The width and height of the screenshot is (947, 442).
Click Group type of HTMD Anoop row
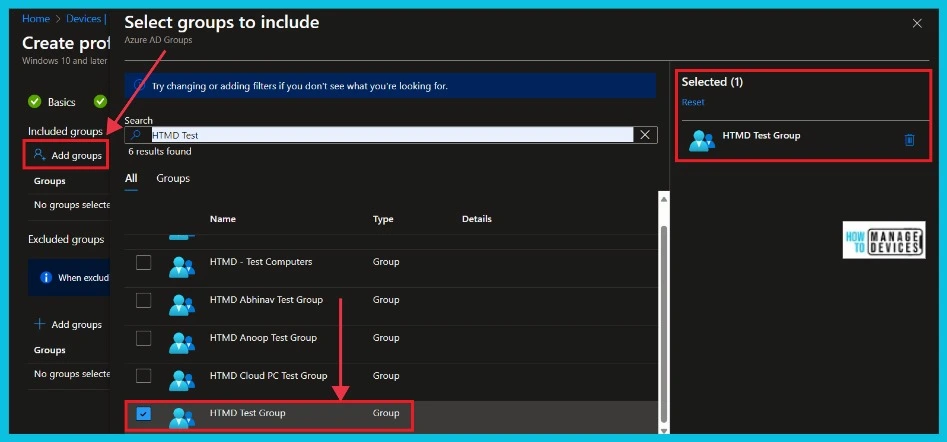point(386,338)
